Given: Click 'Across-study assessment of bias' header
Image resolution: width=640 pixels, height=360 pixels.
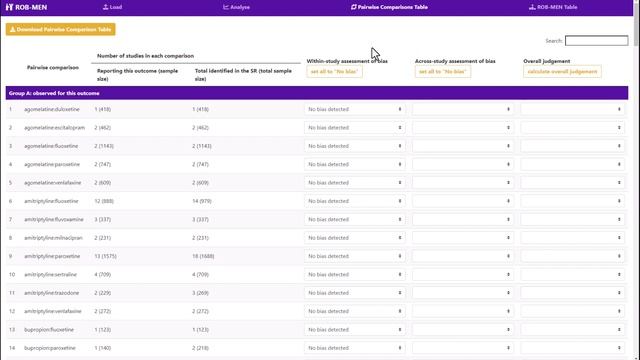Looking at the screenshot, I should (455, 61).
